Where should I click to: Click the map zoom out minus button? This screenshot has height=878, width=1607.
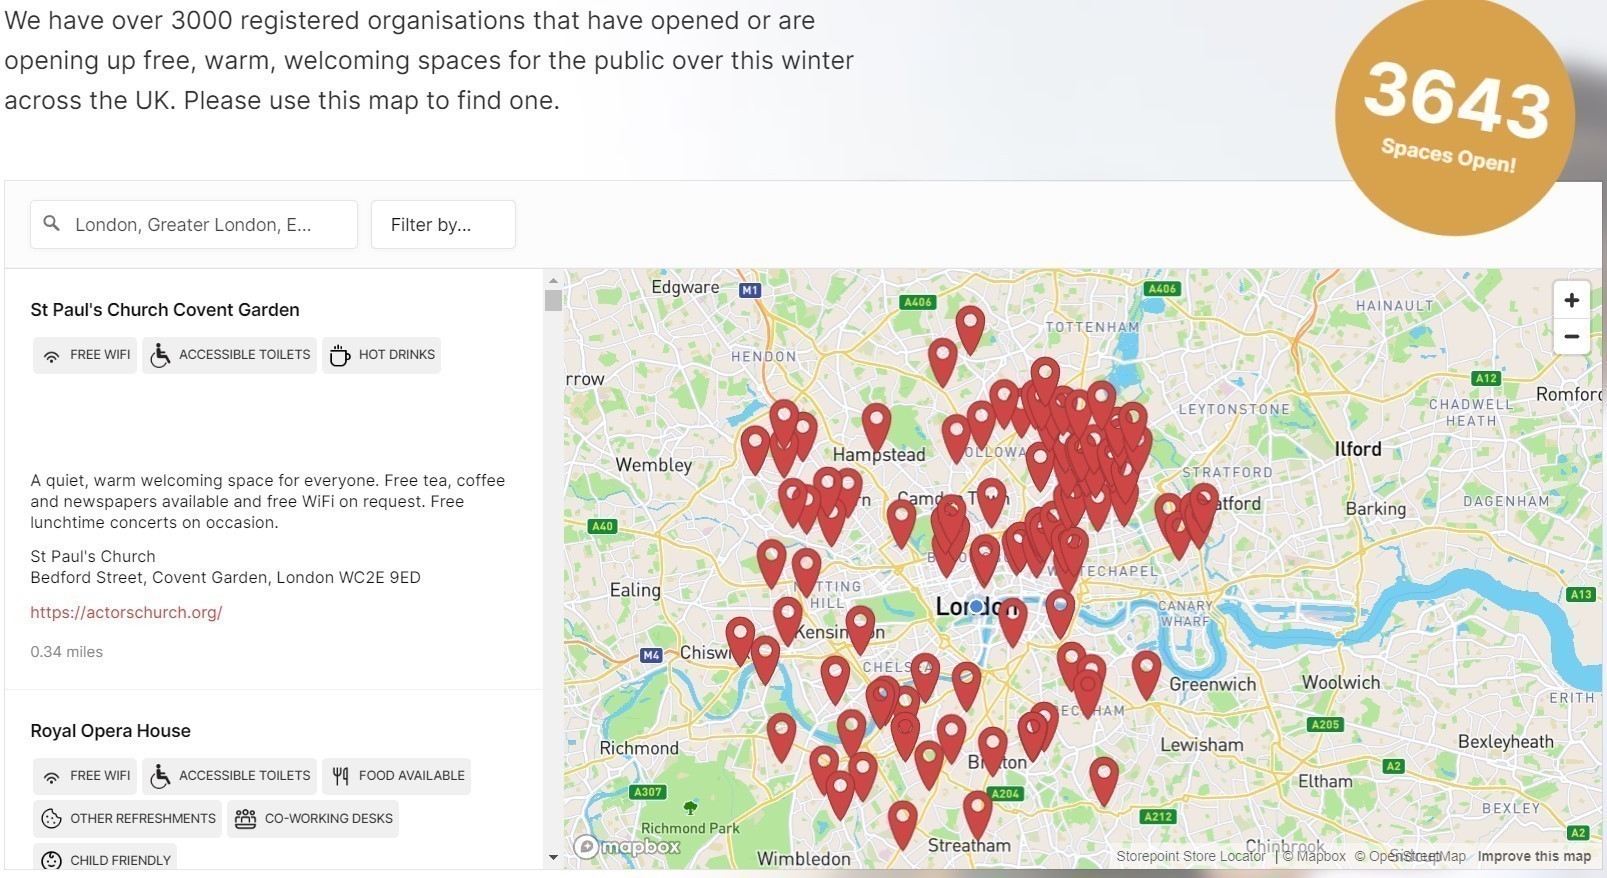coord(1571,337)
